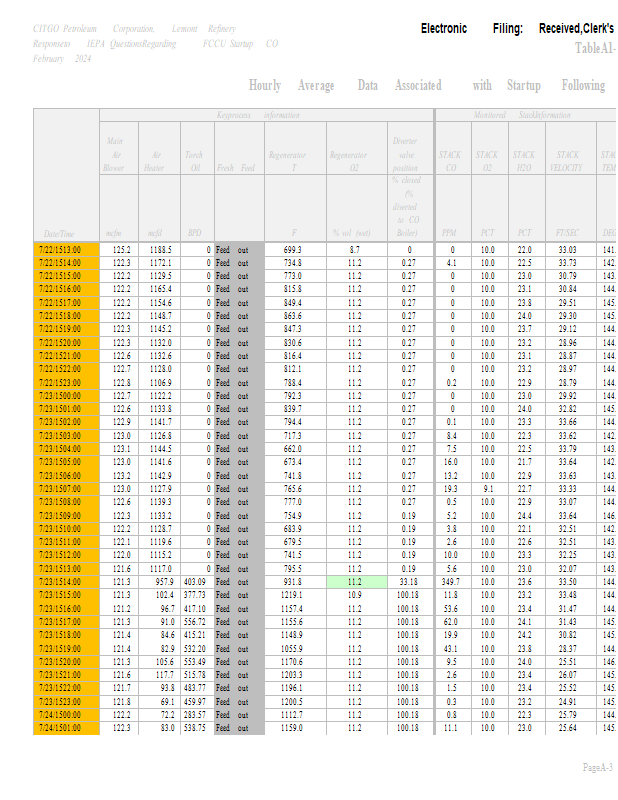The width and height of the screenshot is (618, 800).
Task: Click the 'Regenerator T' column header
Action: tap(287, 161)
